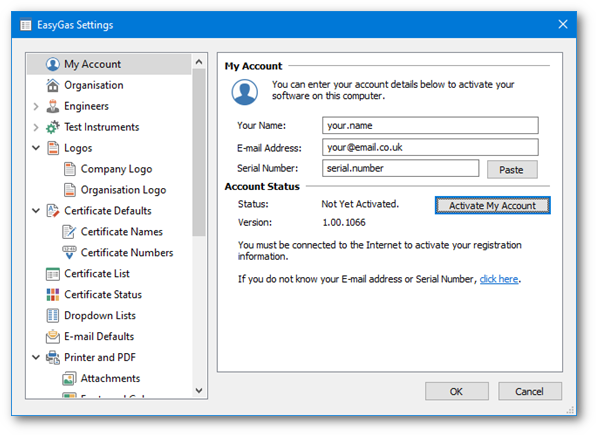Screen dimensions: 596x435
Task: Follow the 'click here' link
Action: tap(499, 279)
